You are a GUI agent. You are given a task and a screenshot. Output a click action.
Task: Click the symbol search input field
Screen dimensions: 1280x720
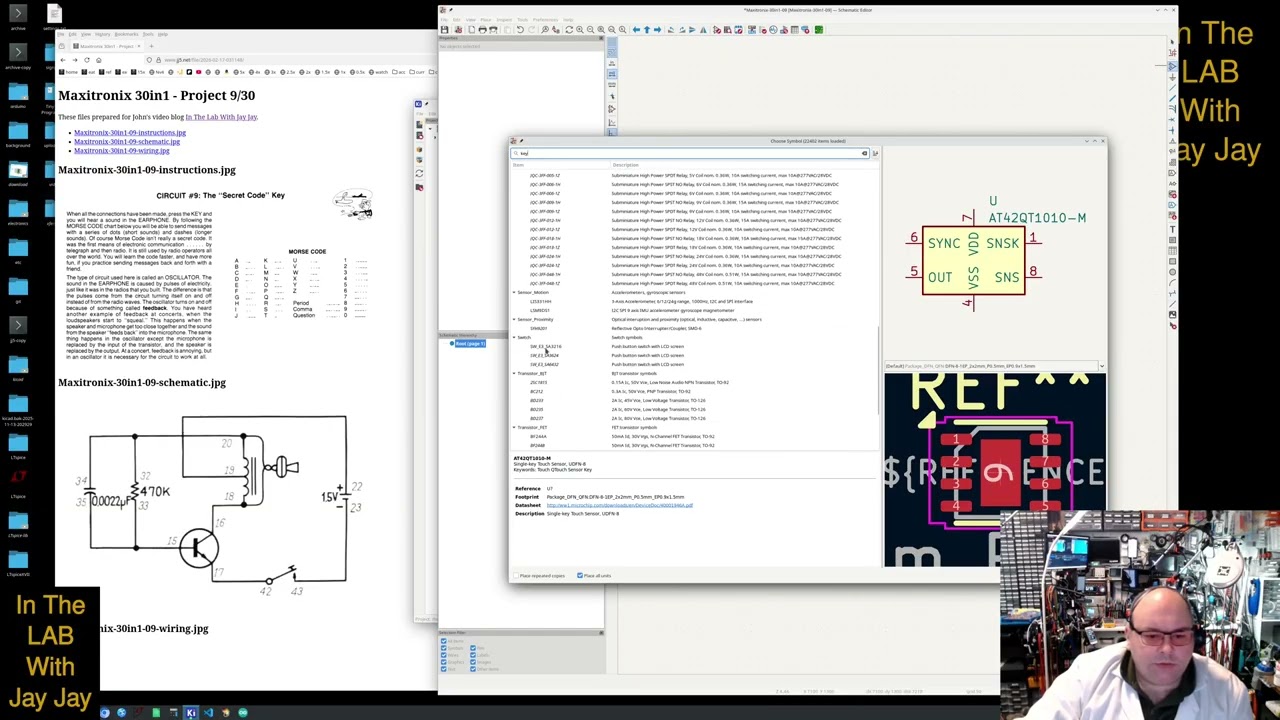(690, 154)
